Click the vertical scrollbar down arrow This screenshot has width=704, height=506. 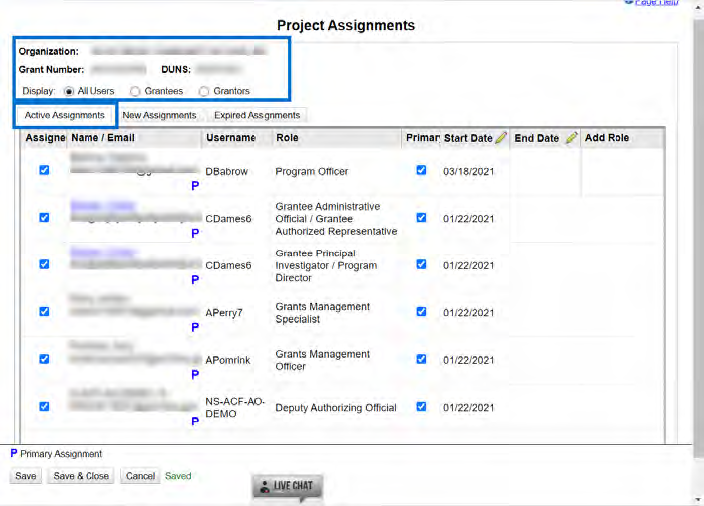(x=697, y=498)
